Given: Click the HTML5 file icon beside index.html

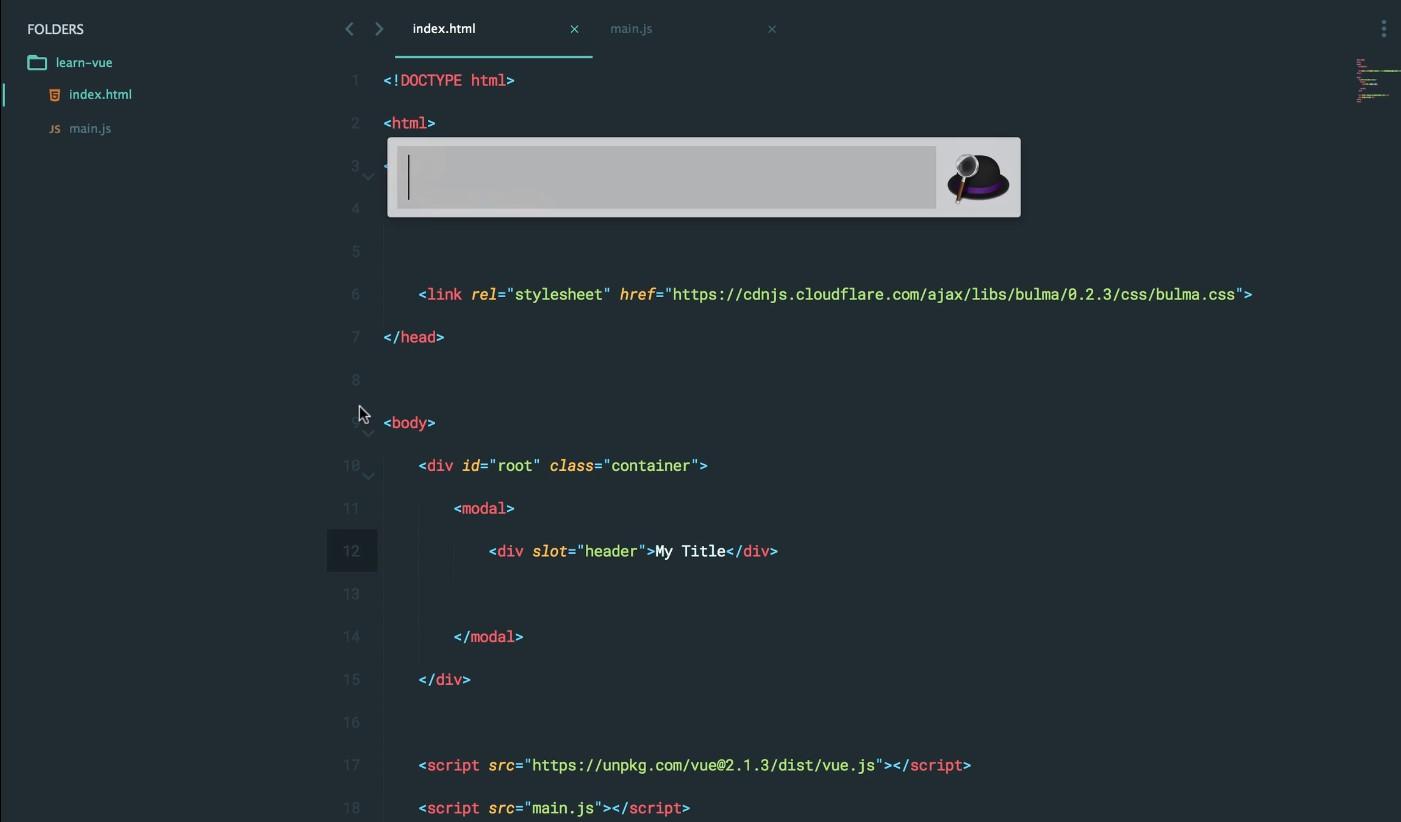Looking at the screenshot, I should click(x=54, y=95).
